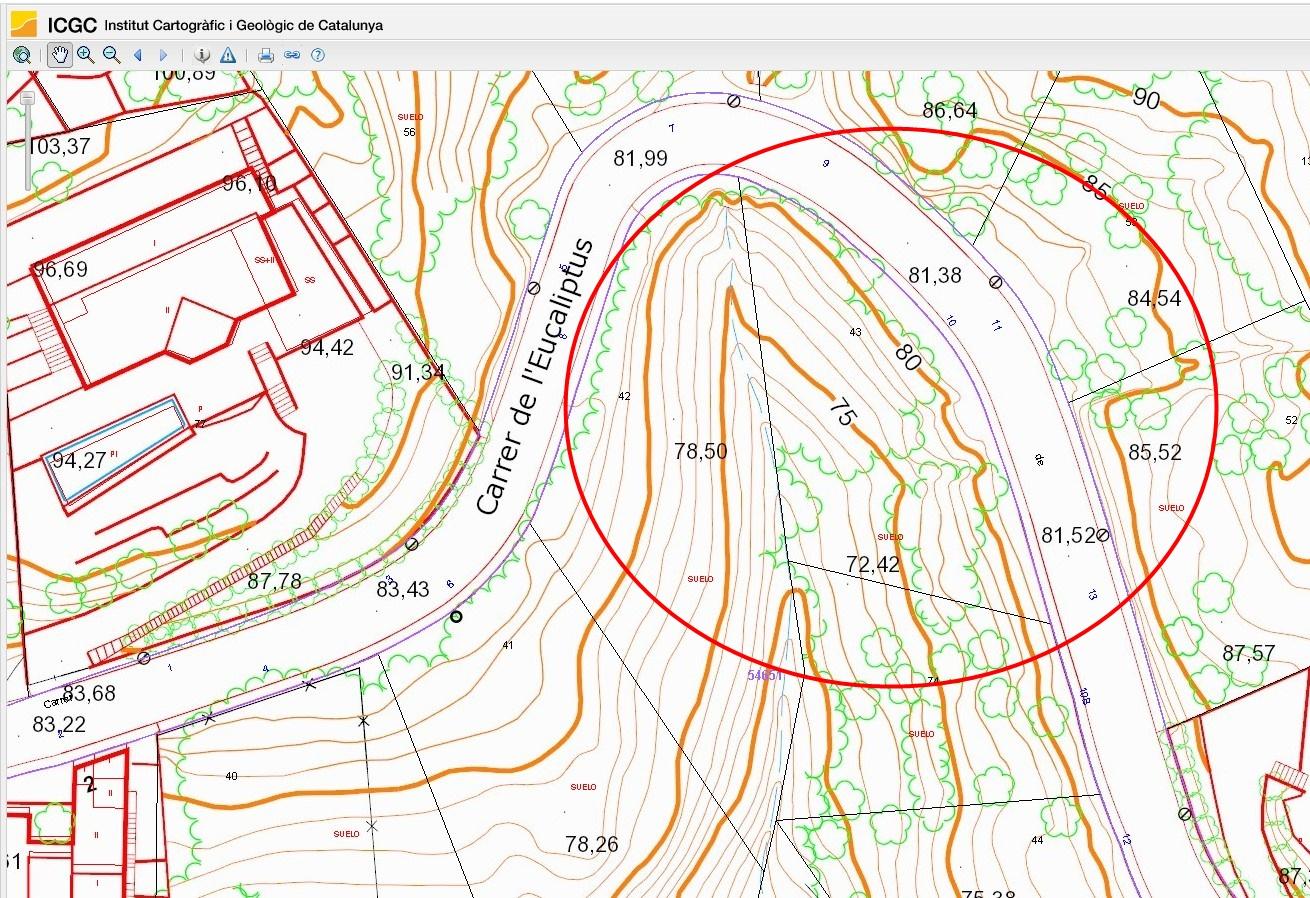Select the pan hand tool
Screen dimensions: 1310x898
[x=60, y=55]
